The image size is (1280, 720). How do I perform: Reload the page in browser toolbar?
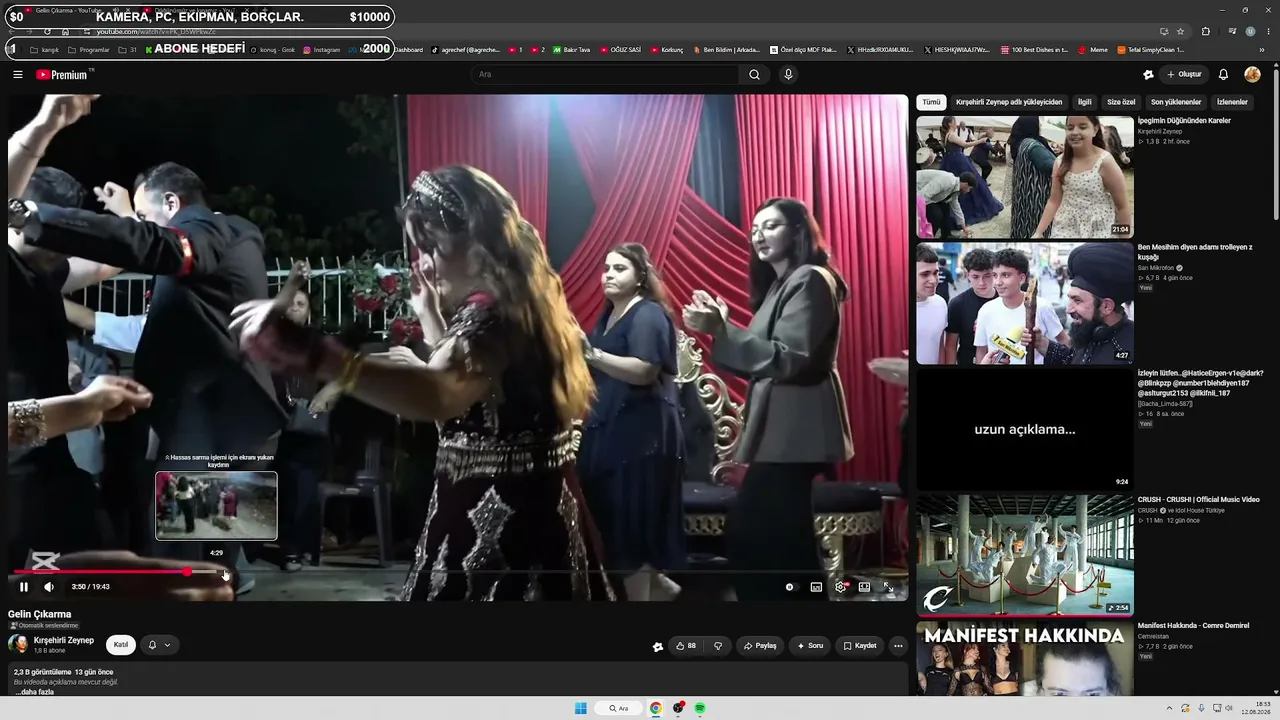point(47,31)
